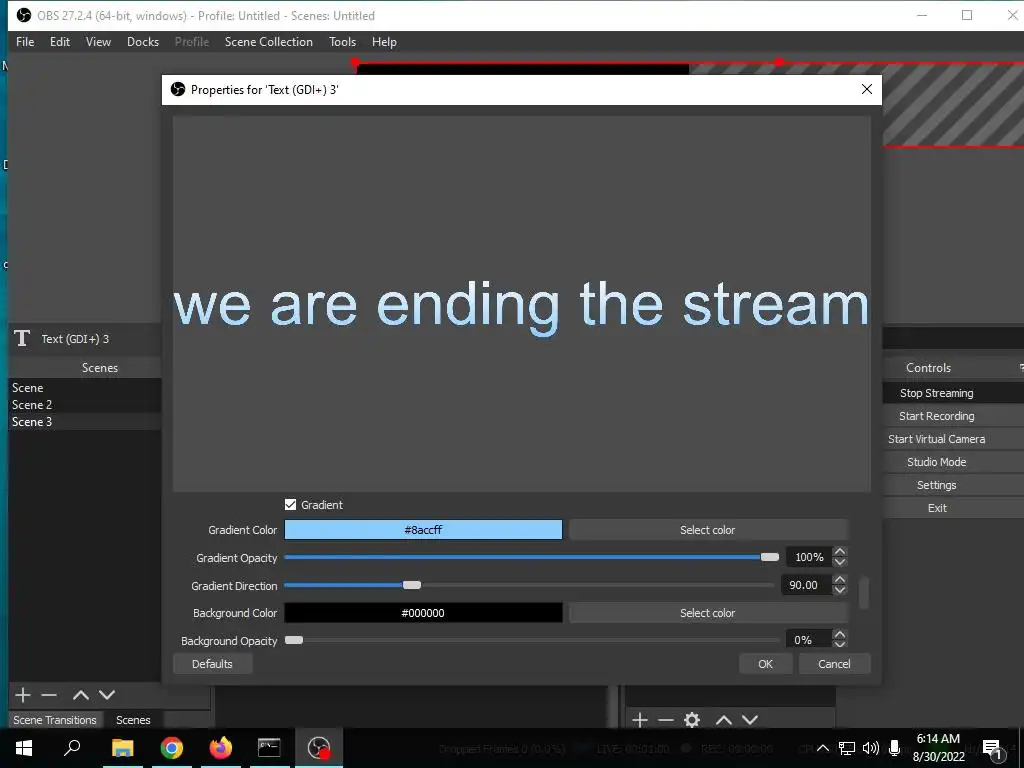Move source down with down arrow icon
The width and height of the screenshot is (1024, 768).
(x=750, y=720)
